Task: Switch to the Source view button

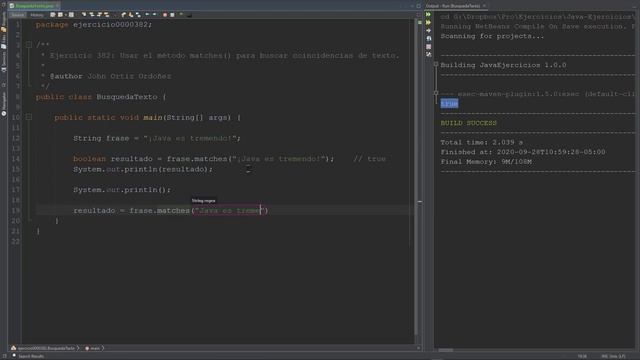Action: [18, 15]
